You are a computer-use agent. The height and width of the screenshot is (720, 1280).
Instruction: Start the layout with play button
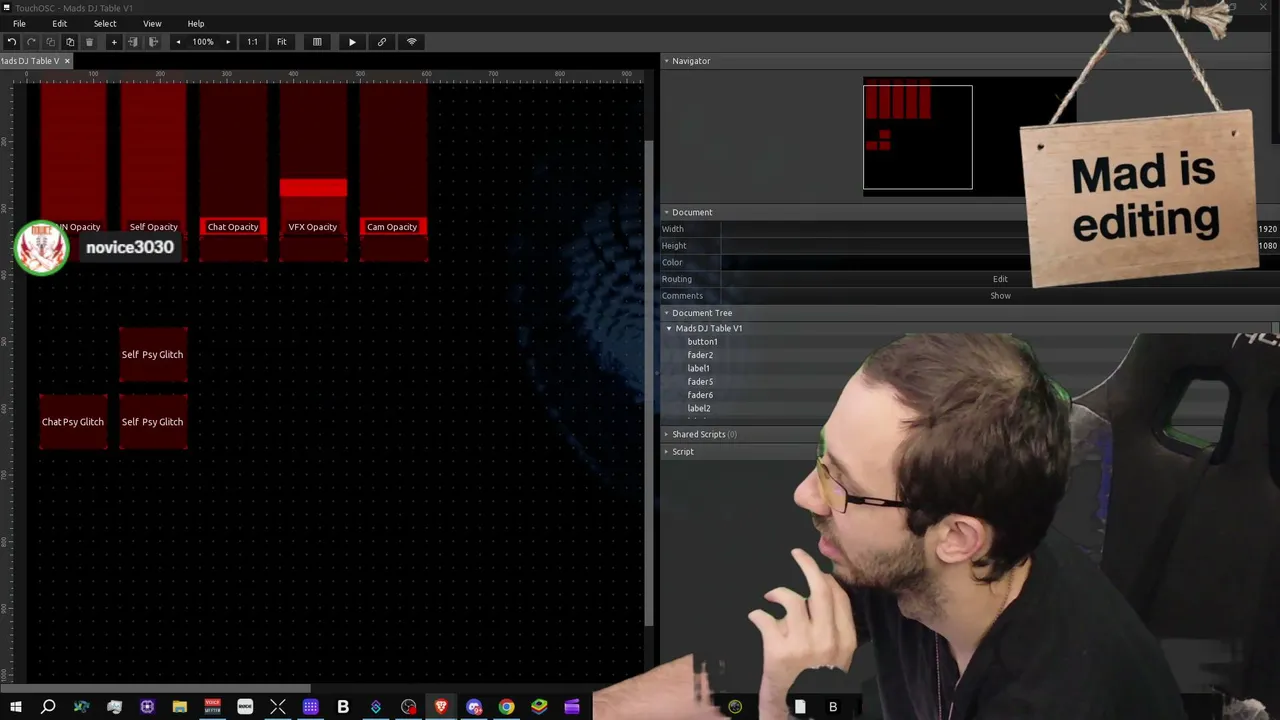(352, 42)
